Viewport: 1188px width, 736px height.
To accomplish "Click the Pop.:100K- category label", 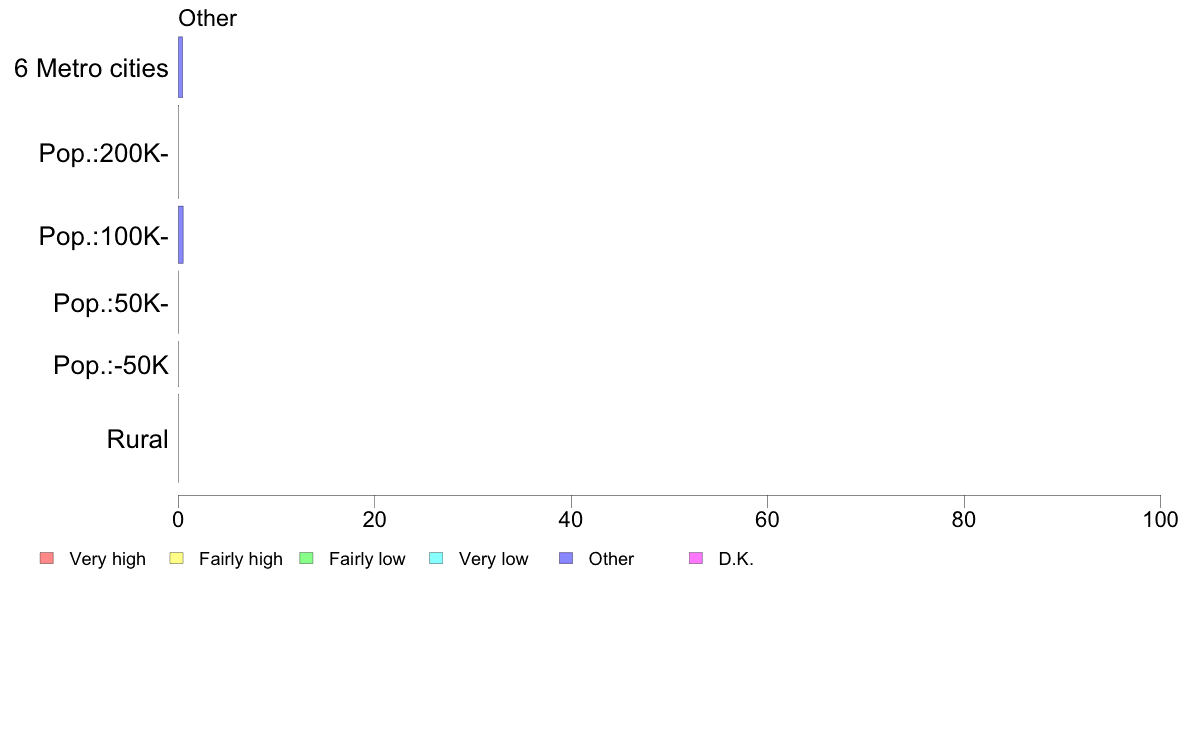I will tap(104, 236).
